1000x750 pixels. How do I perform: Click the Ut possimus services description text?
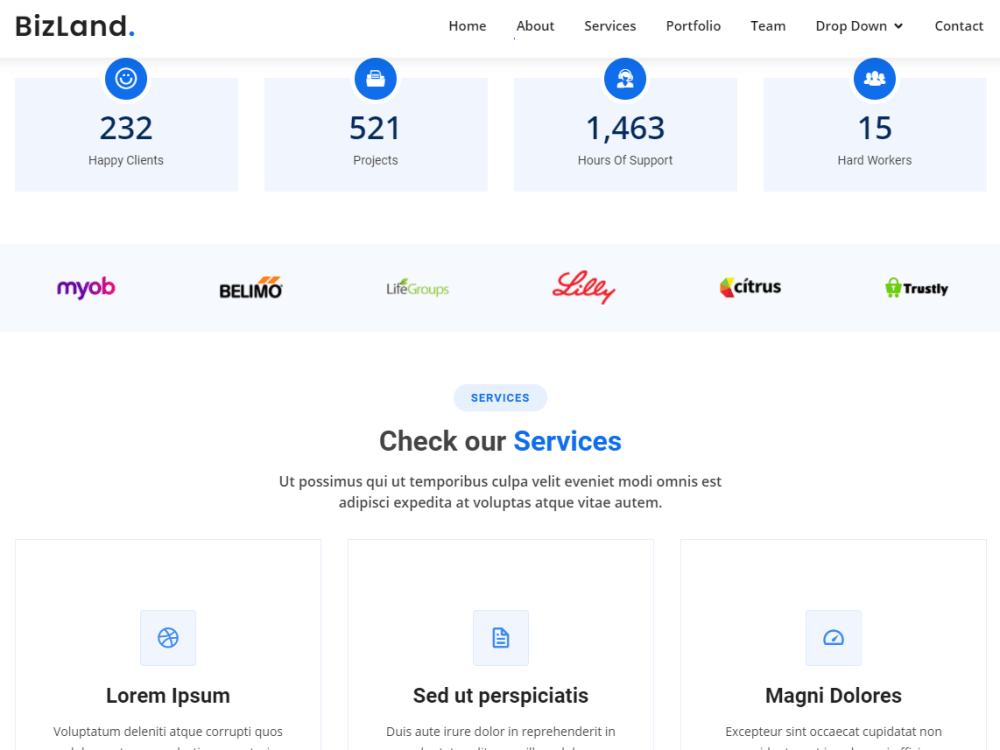coord(500,492)
